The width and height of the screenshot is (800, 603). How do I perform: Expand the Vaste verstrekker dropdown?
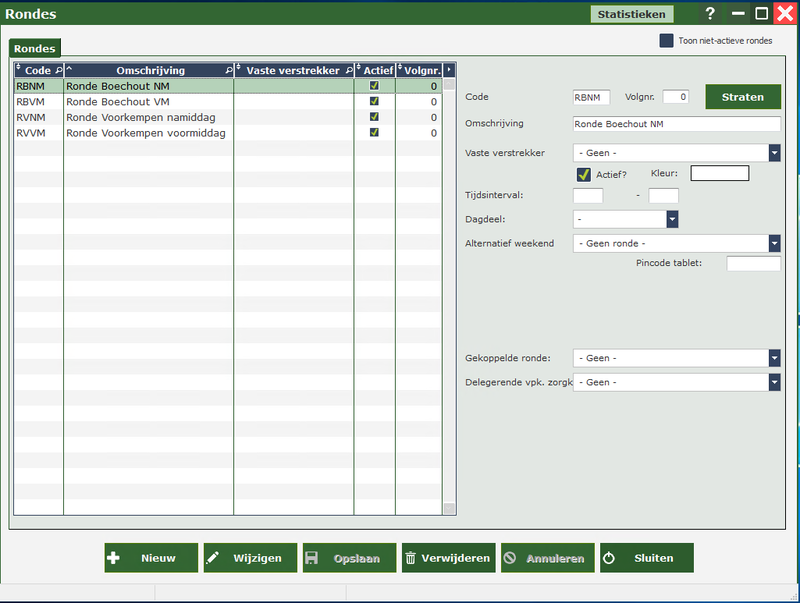click(x=774, y=153)
